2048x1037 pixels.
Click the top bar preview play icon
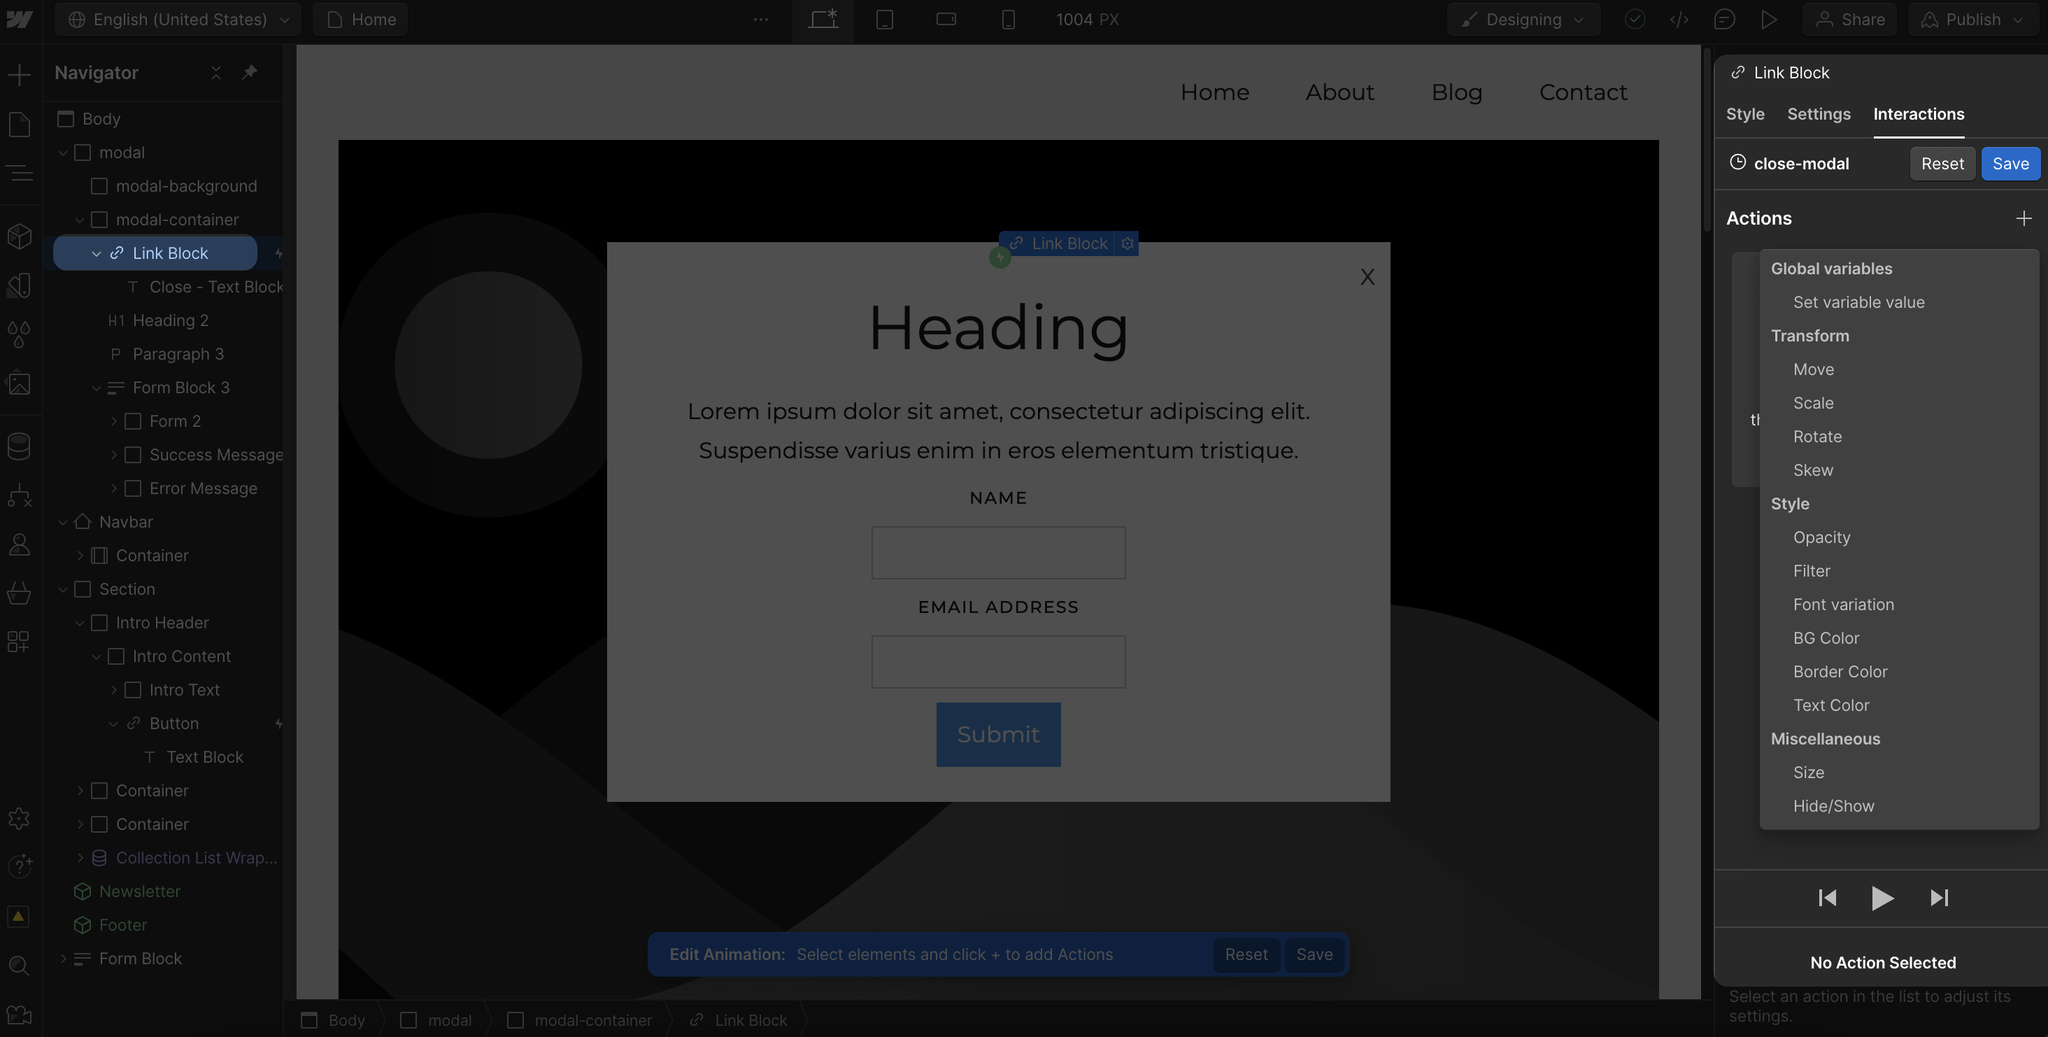pyautogui.click(x=1769, y=20)
